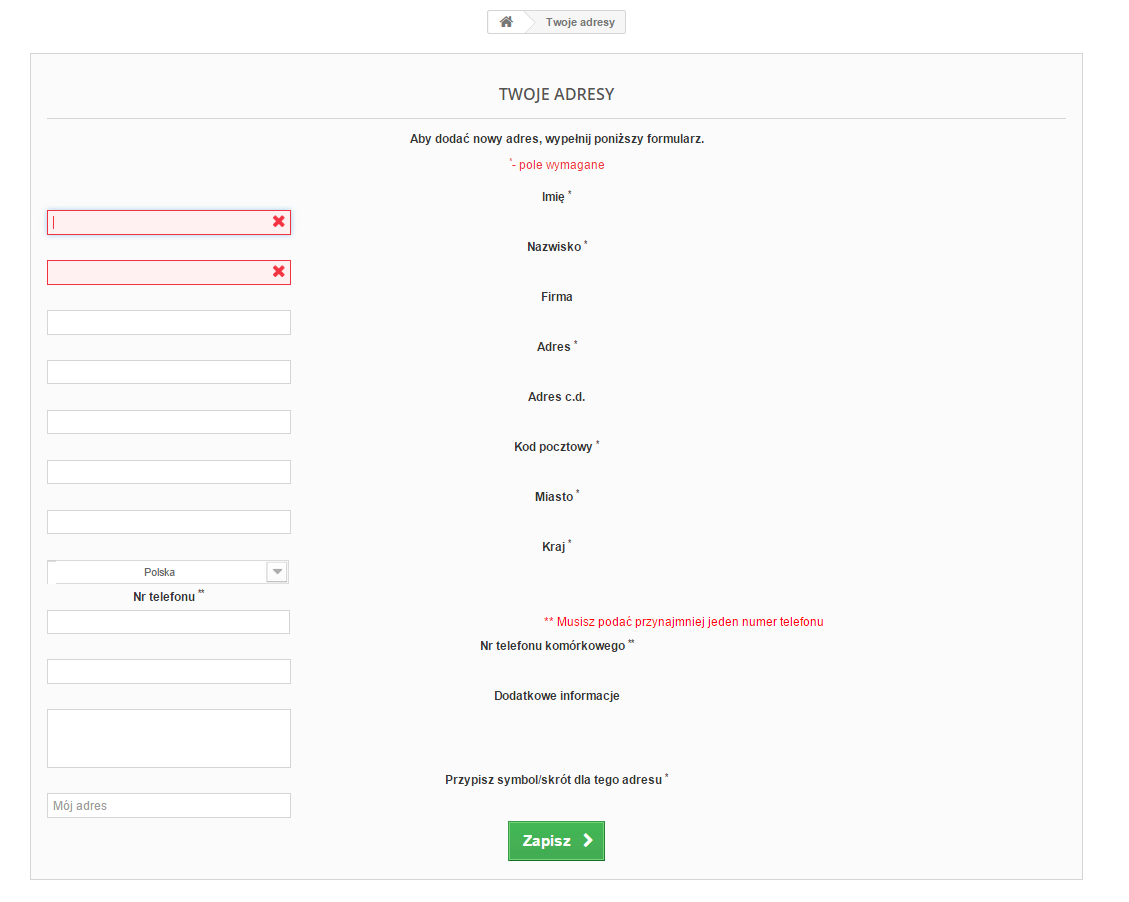
Task: Click the Twoje adresy page heading
Action: 556,95
